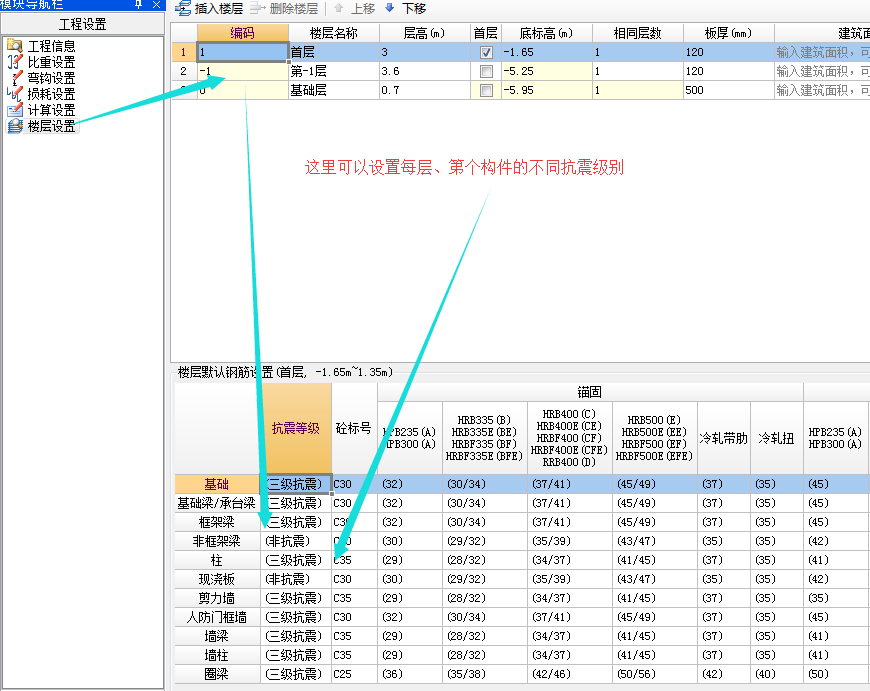Click the 层高(m) column header

click(424, 33)
